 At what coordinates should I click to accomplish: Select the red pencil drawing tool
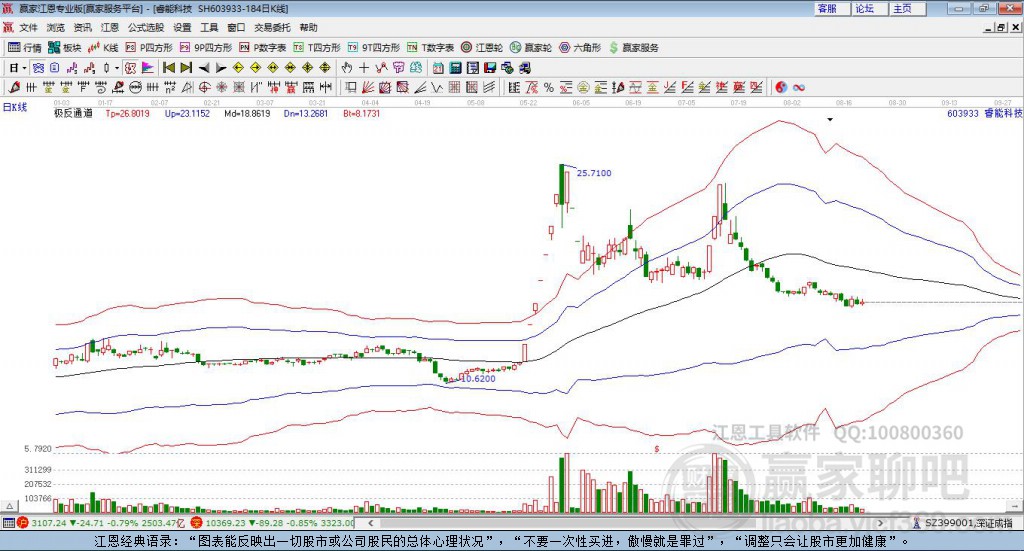[14, 87]
